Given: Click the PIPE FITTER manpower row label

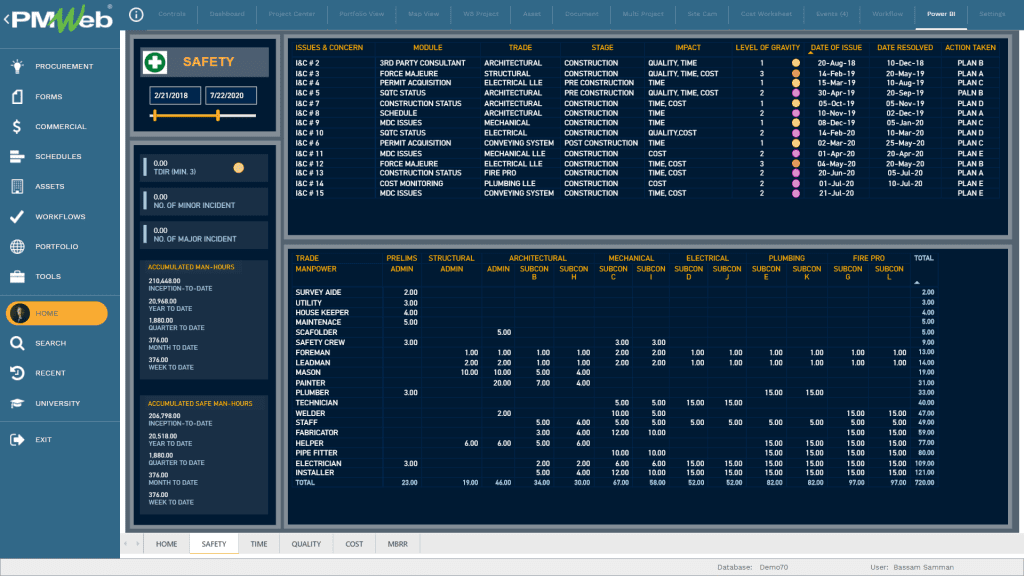Looking at the screenshot, I should click(x=316, y=453).
